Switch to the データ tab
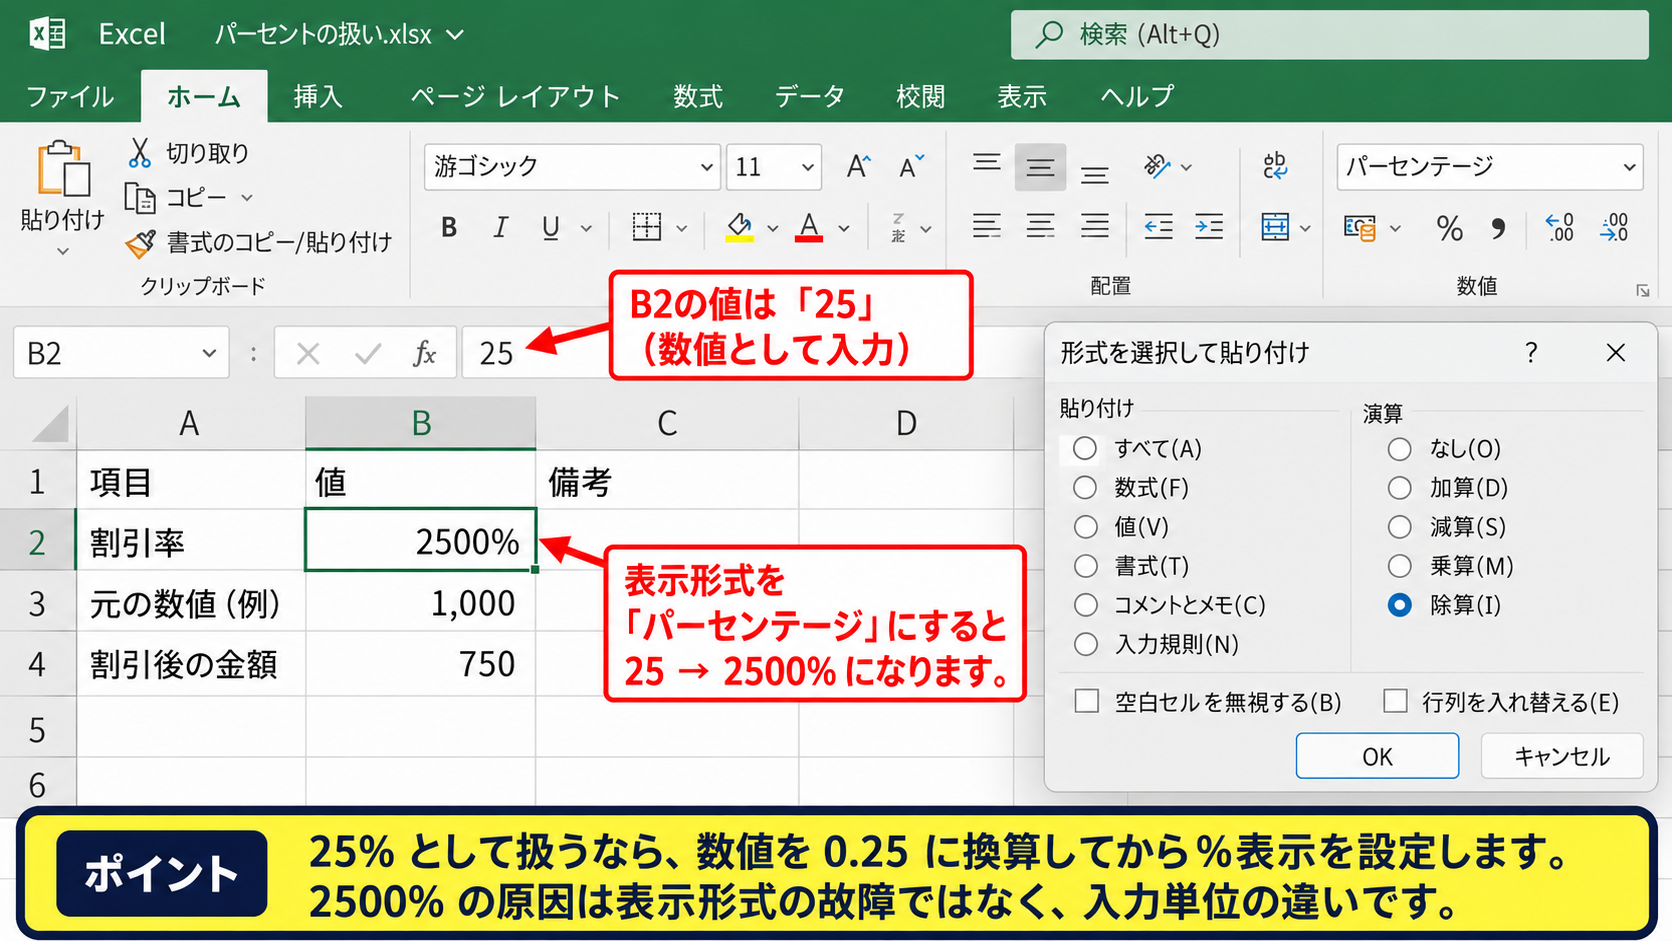Screen dimensions: 1672x941 (809, 96)
